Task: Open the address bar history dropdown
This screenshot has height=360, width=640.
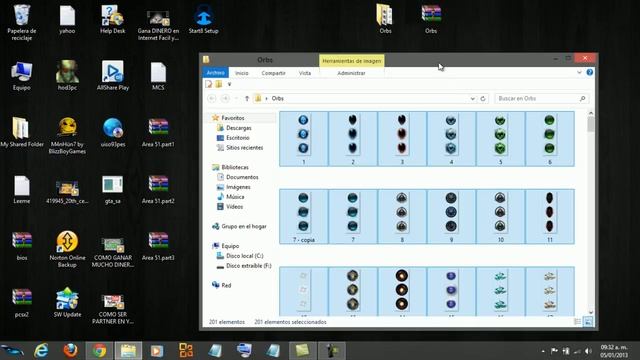Action: coord(472,98)
